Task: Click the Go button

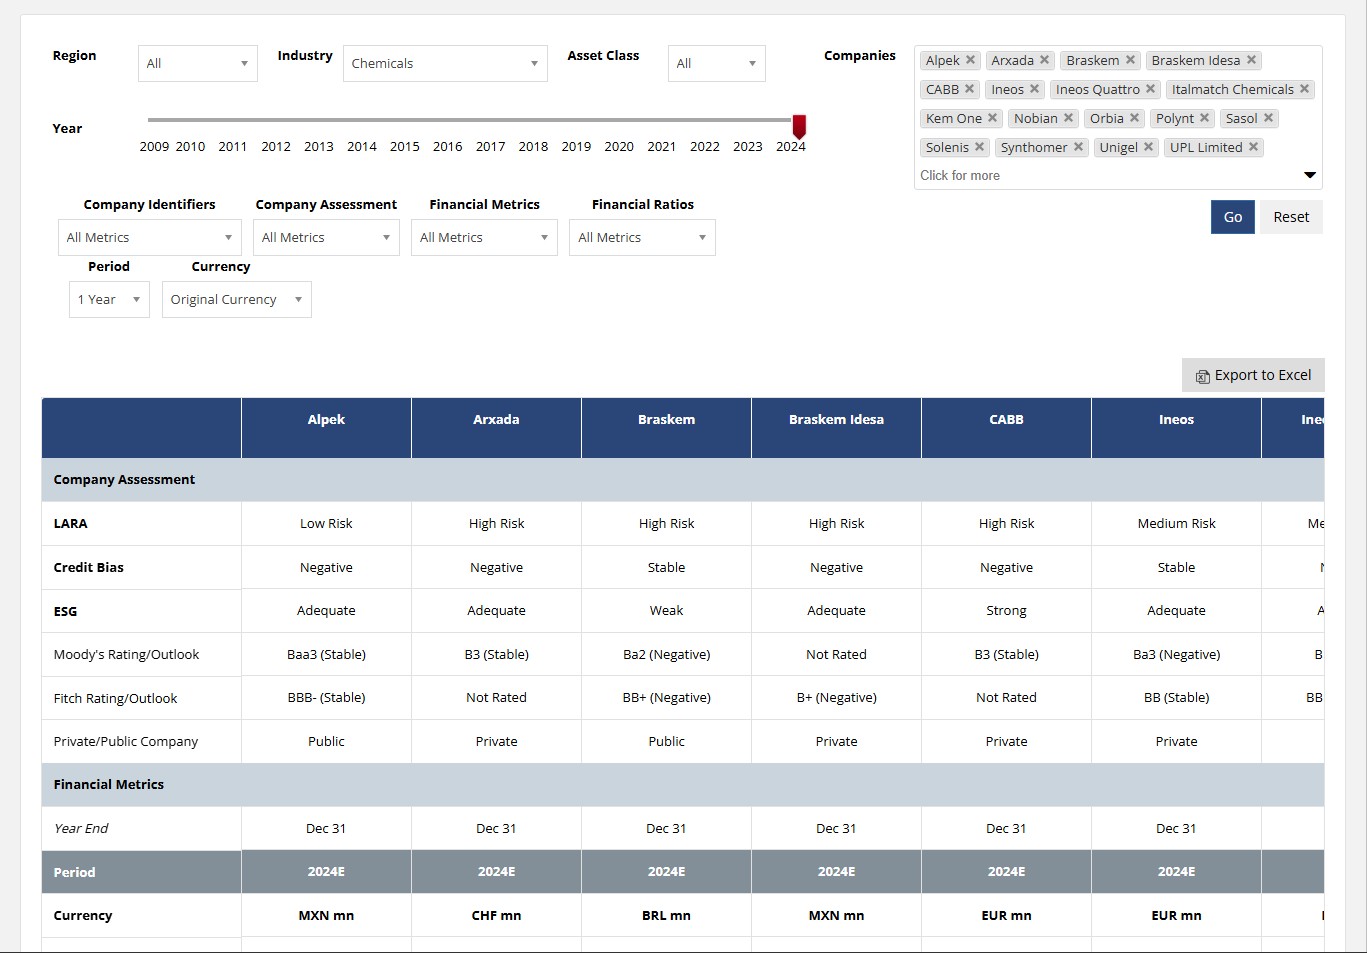Action: tap(1233, 217)
